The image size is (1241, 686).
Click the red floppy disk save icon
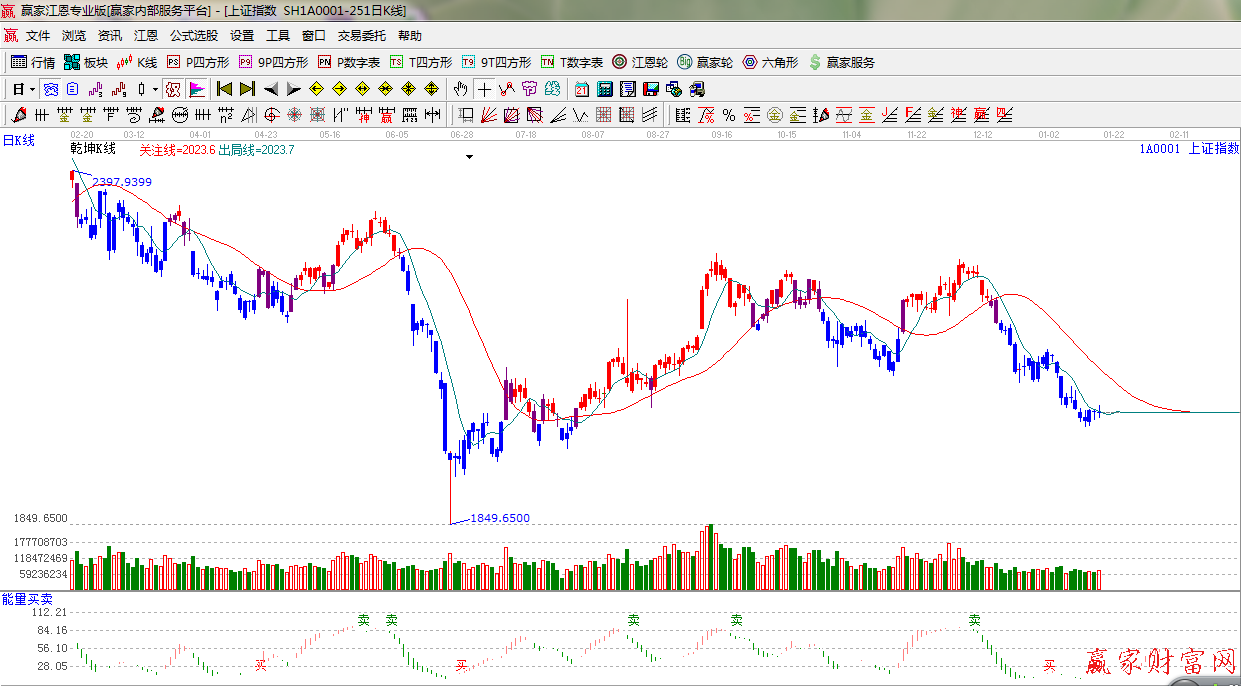[x=651, y=89]
